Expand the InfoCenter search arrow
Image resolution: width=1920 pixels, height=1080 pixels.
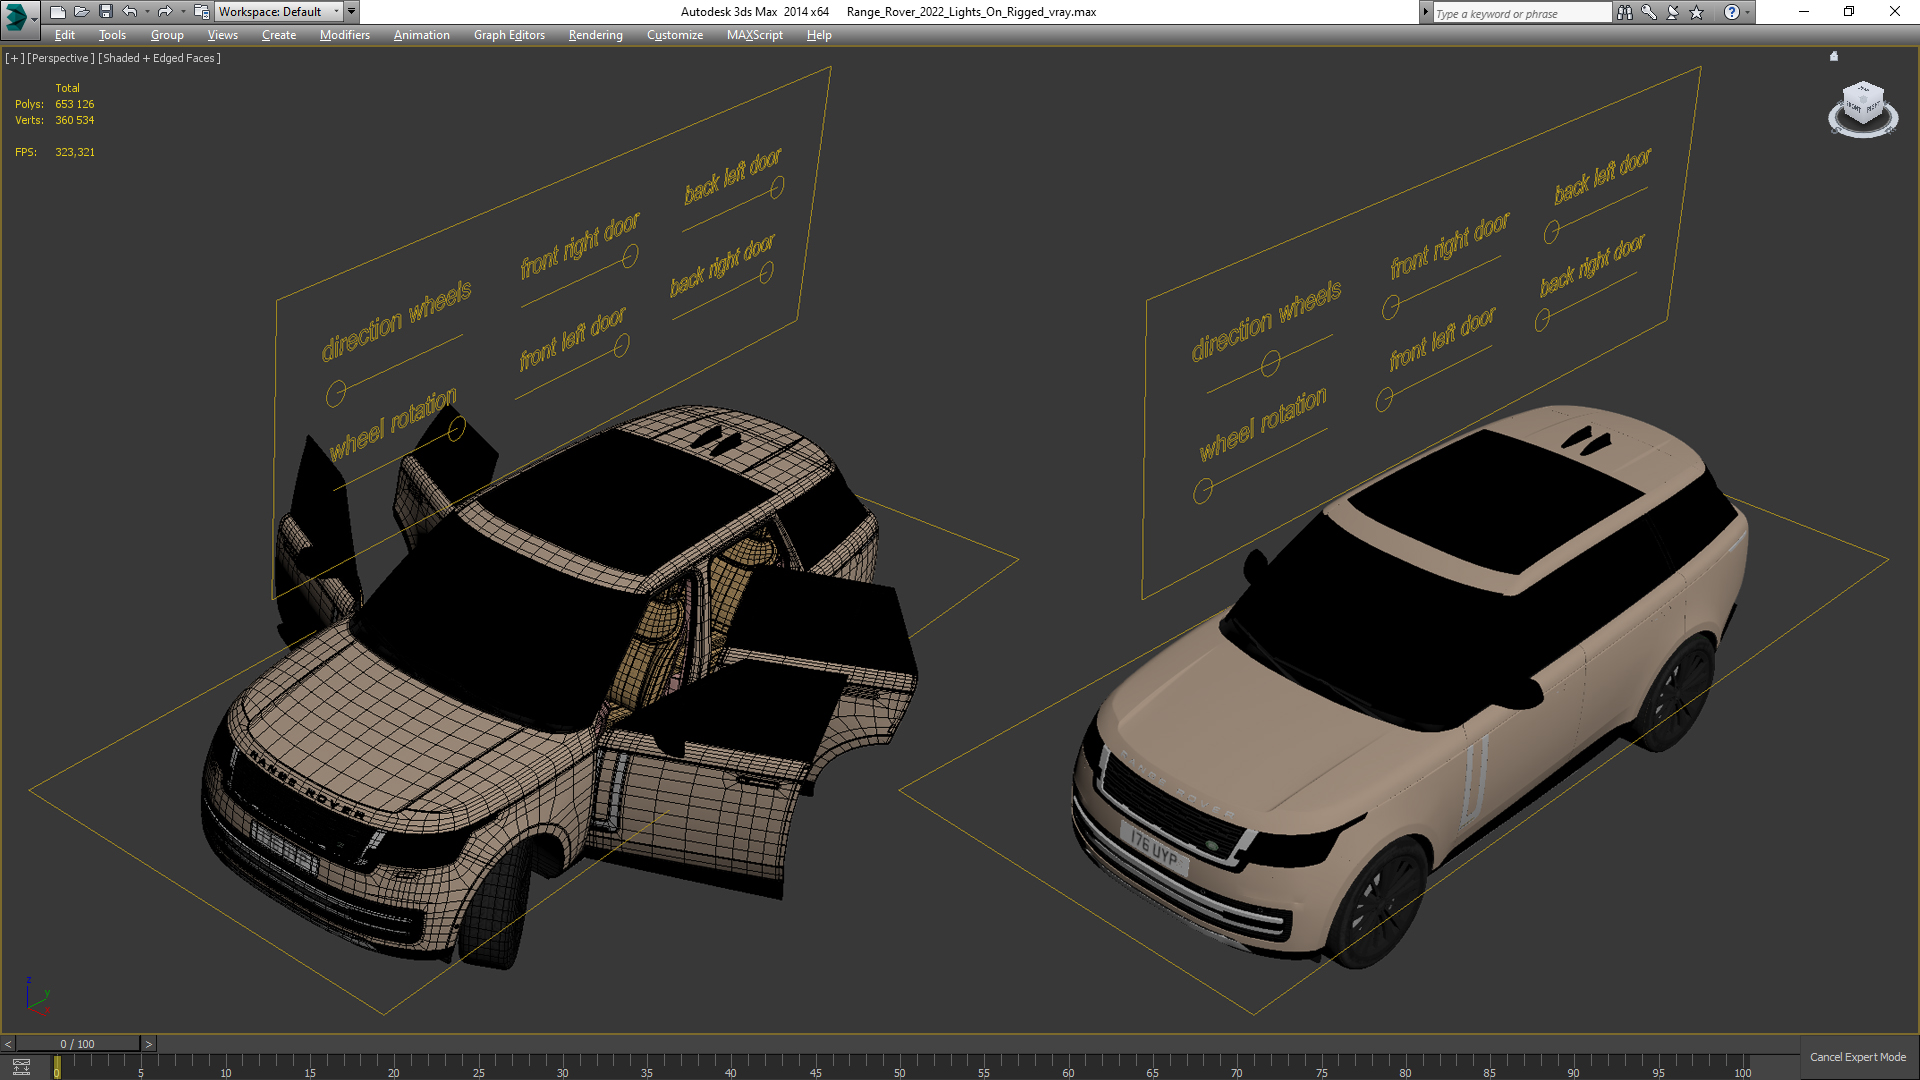[x=1425, y=12]
